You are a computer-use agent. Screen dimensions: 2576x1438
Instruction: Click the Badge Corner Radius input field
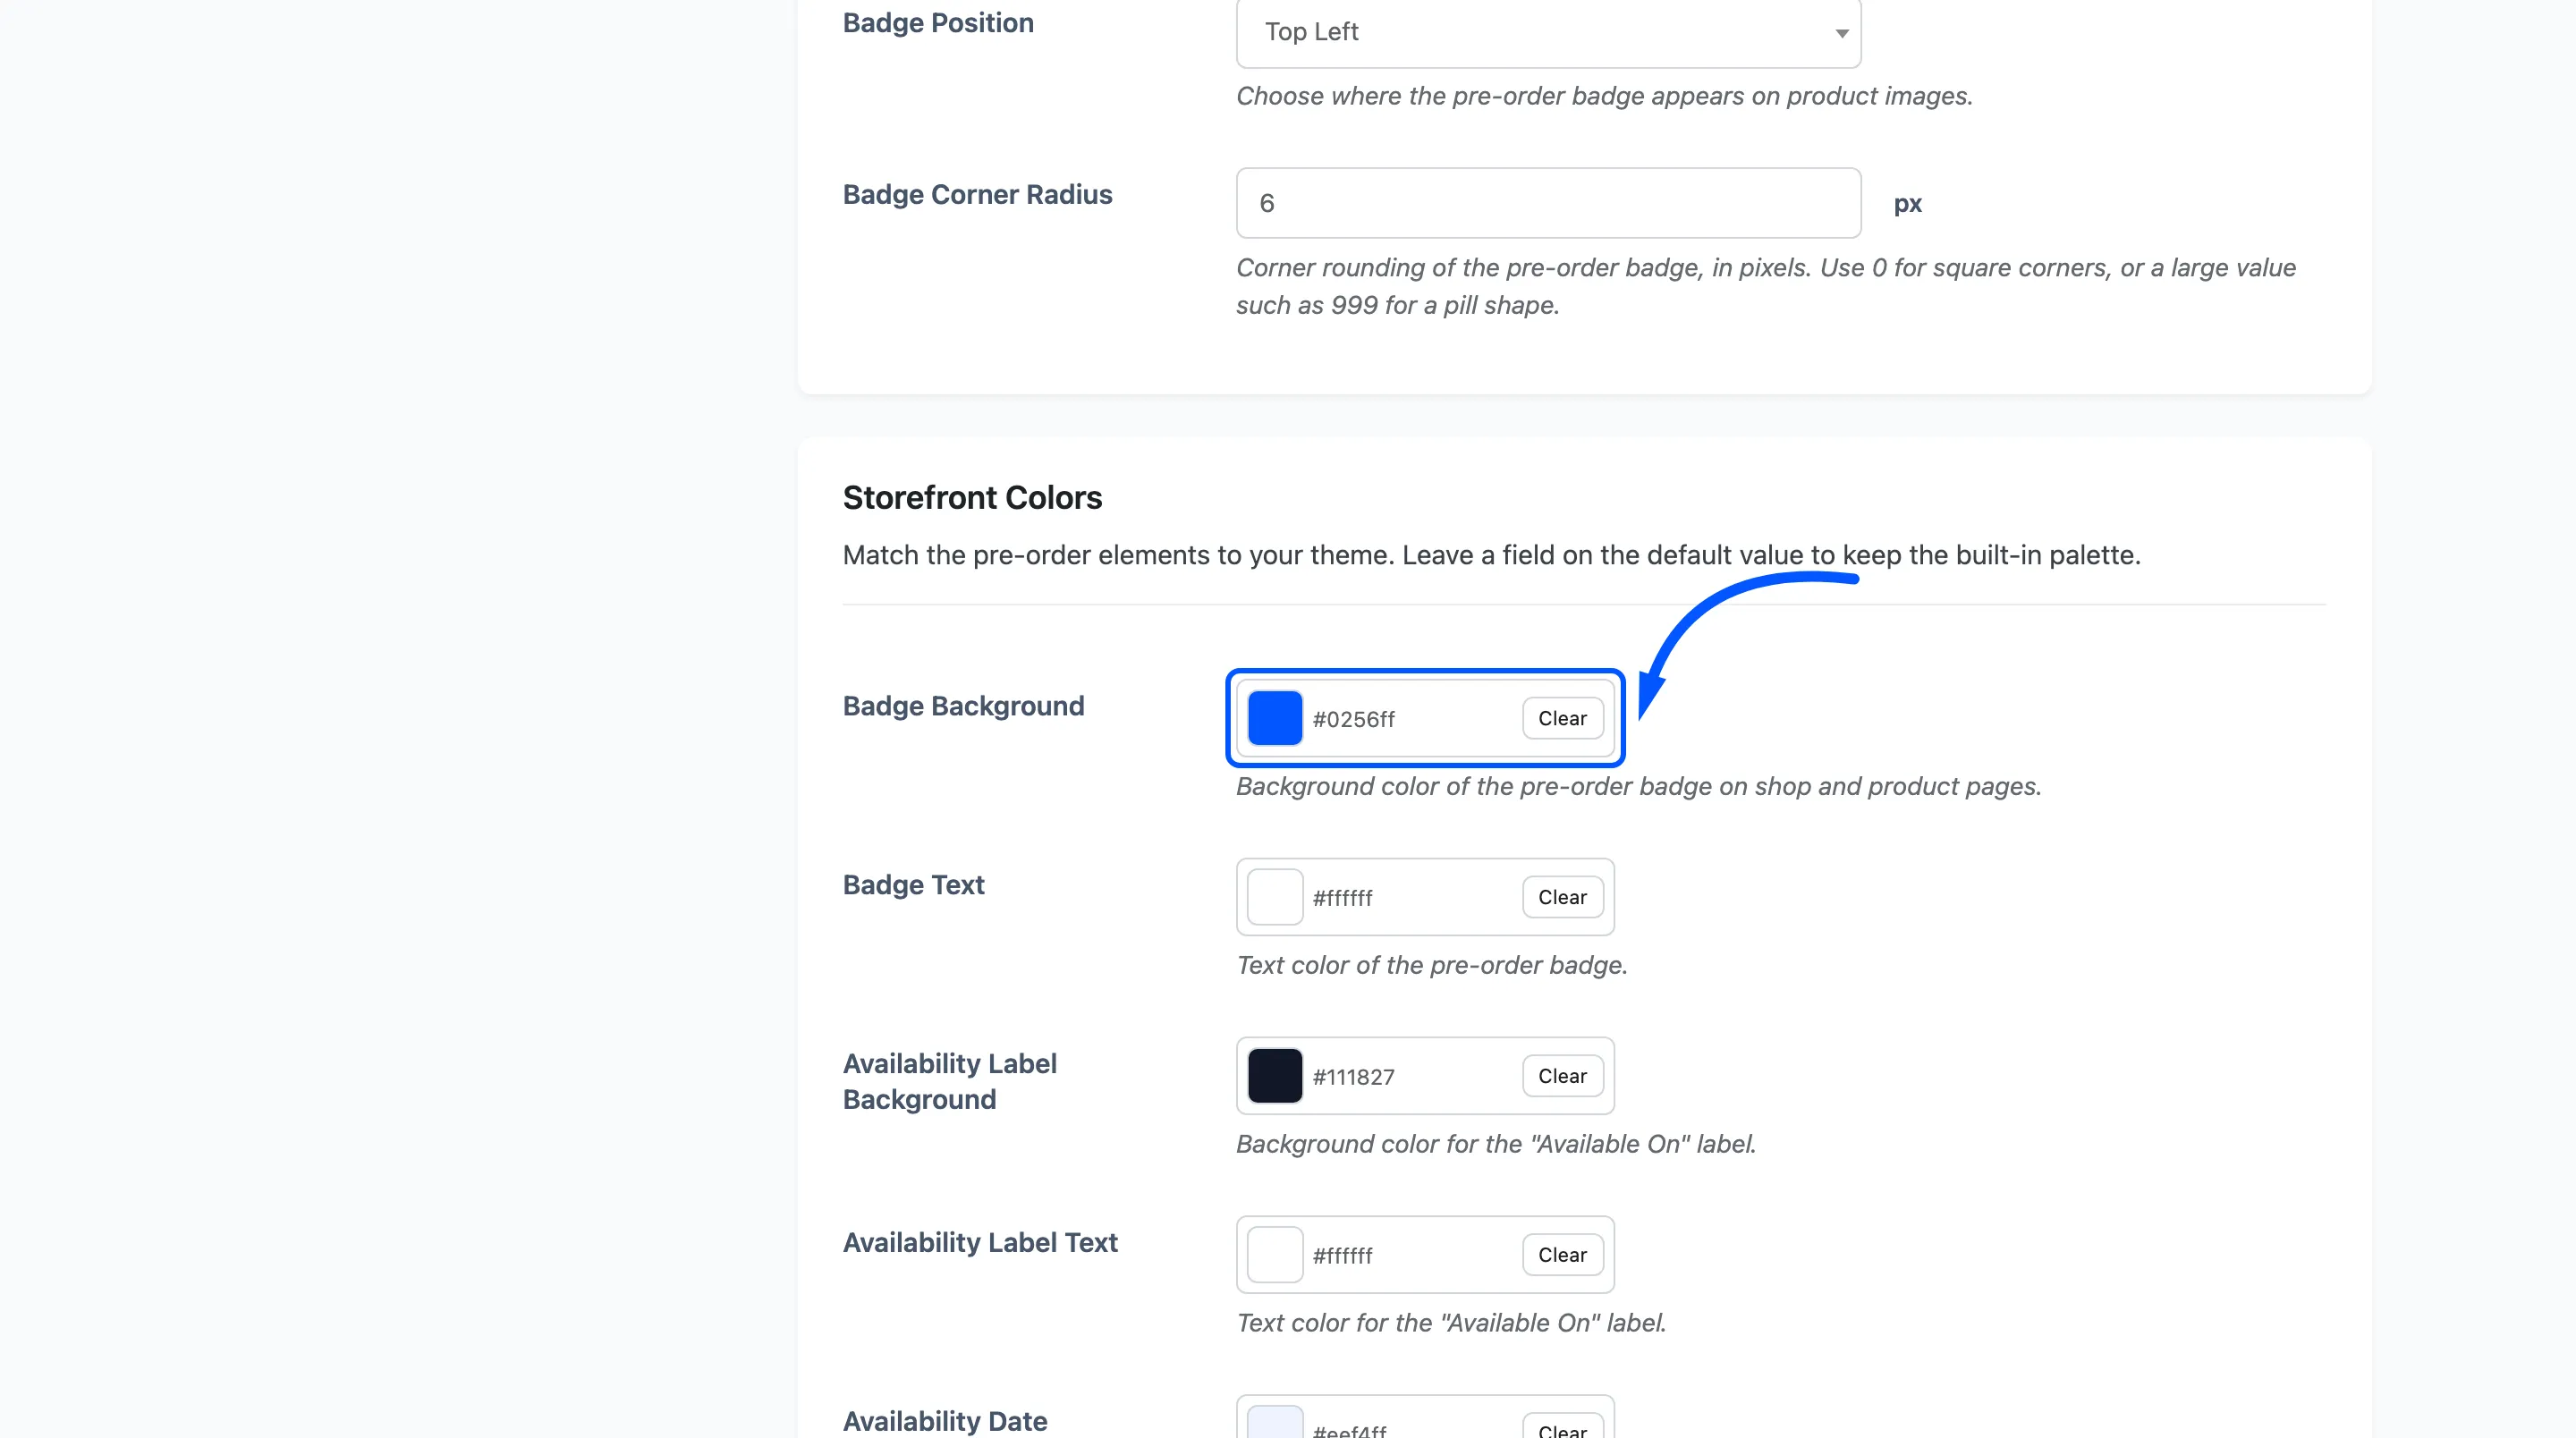click(x=1548, y=203)
